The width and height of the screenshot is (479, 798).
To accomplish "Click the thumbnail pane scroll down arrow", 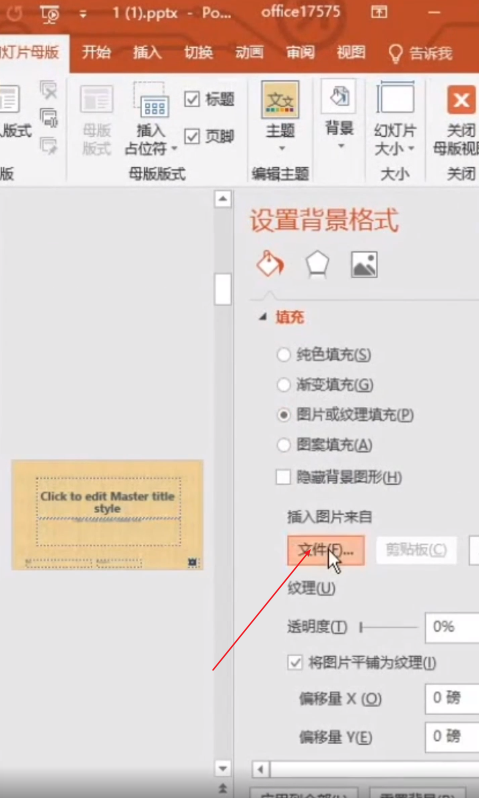I will (222, 768).
